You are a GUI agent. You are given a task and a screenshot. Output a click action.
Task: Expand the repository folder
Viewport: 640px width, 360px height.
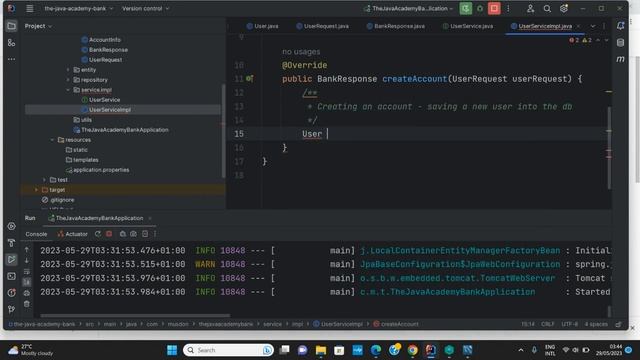pos(68,80)
